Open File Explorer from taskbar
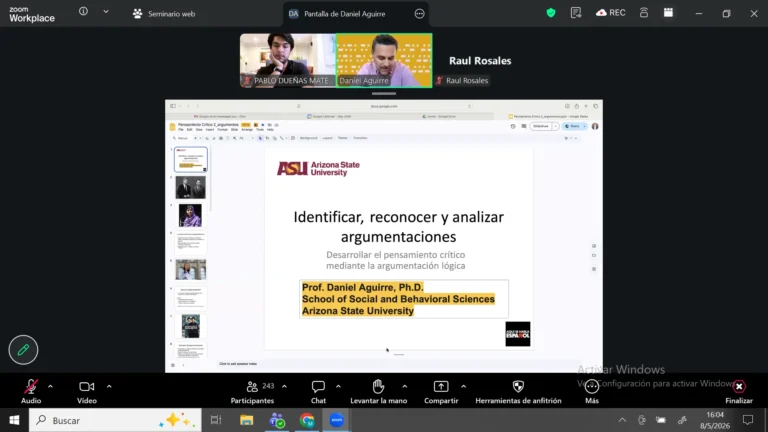The width and height of the screenshot is (768, 432). [x=246, y=420]
